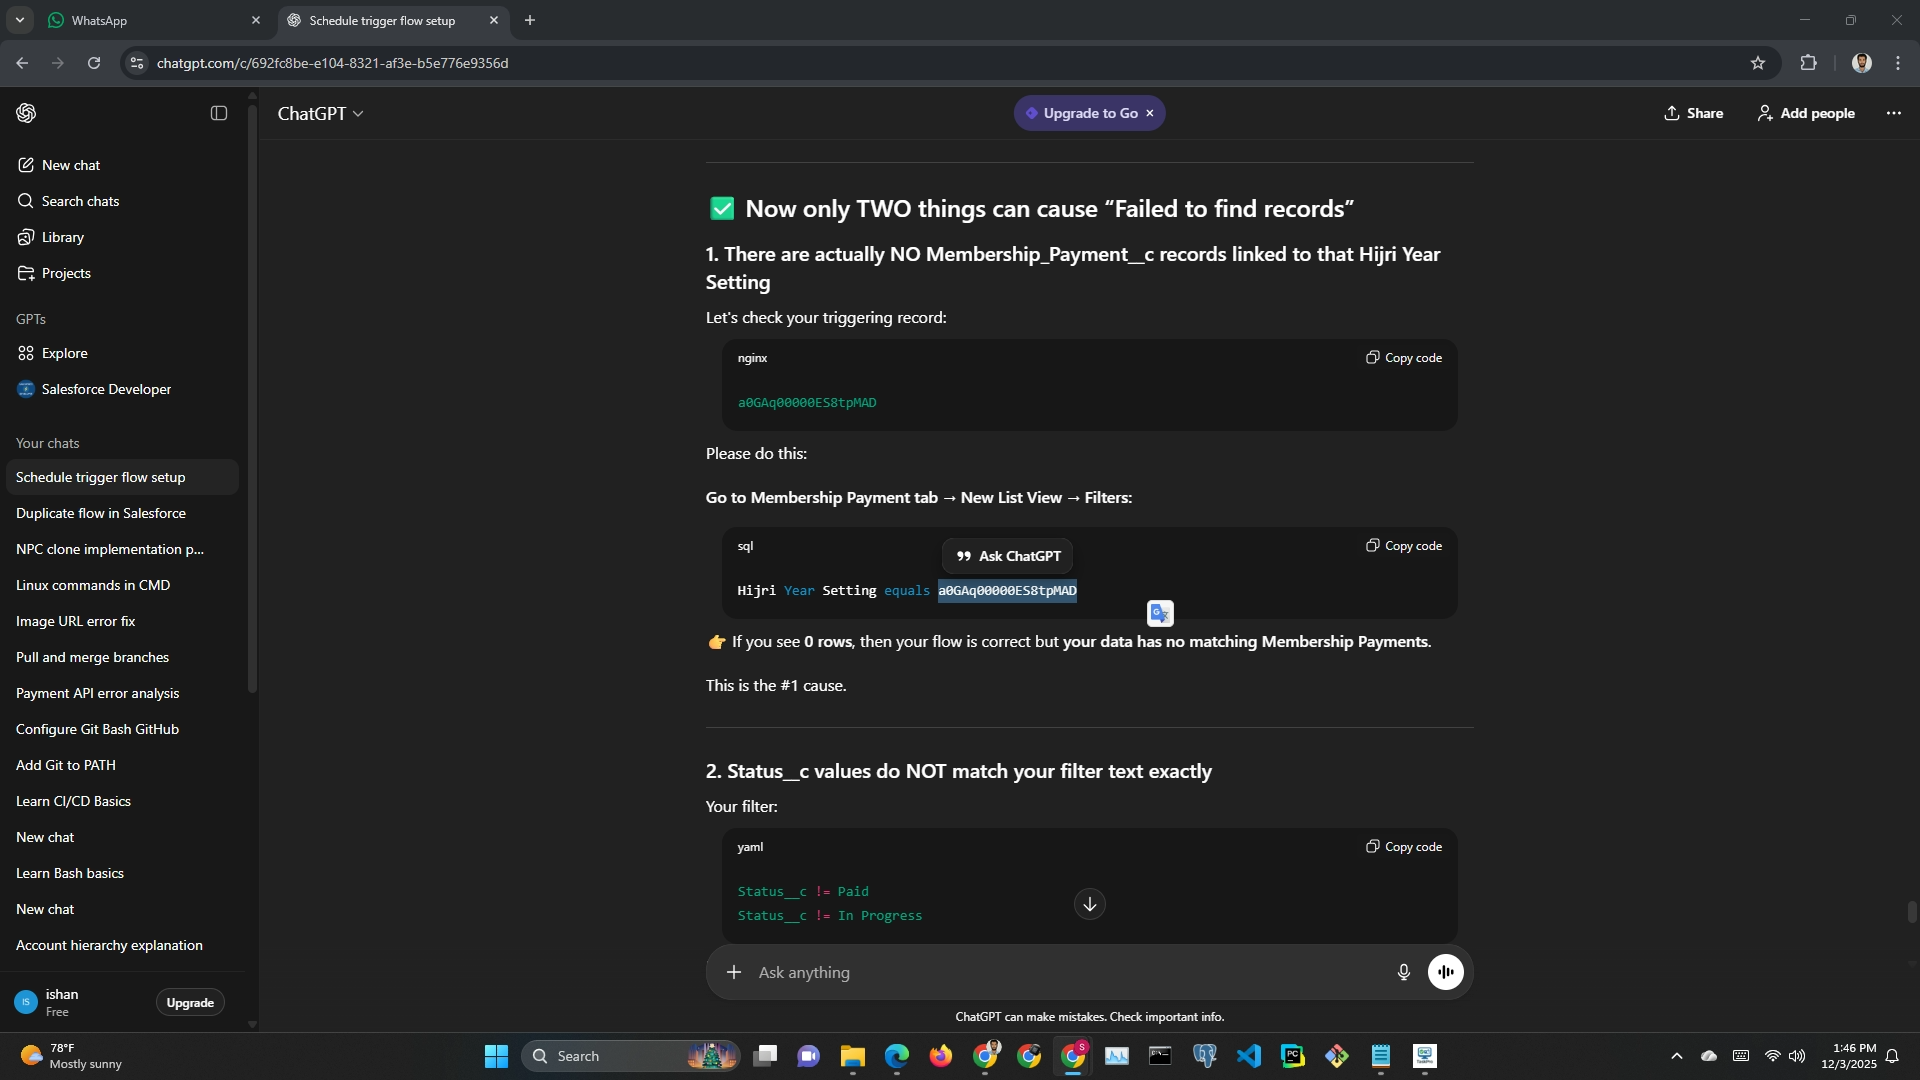Open the tab search dropdown arrow
Image resolution: width=1920 pixels, height=1080 pixels.
(x=19, y=20)
